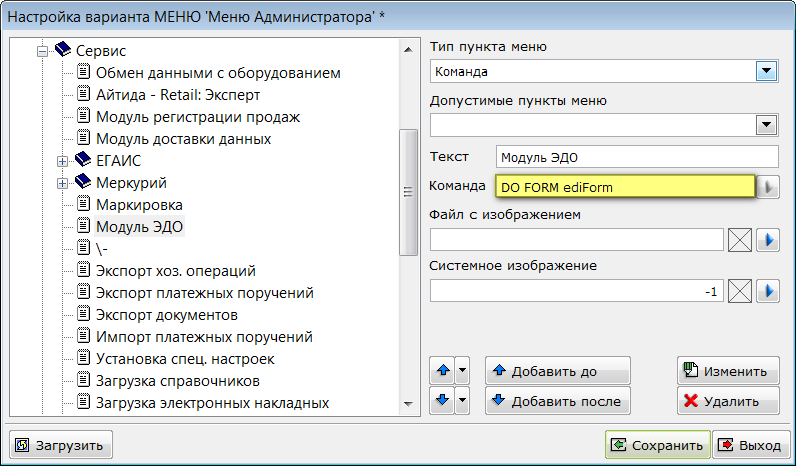Click the tree scrollbar down arrow
Viewport: 796px width, 466px height.
(408, 405)
